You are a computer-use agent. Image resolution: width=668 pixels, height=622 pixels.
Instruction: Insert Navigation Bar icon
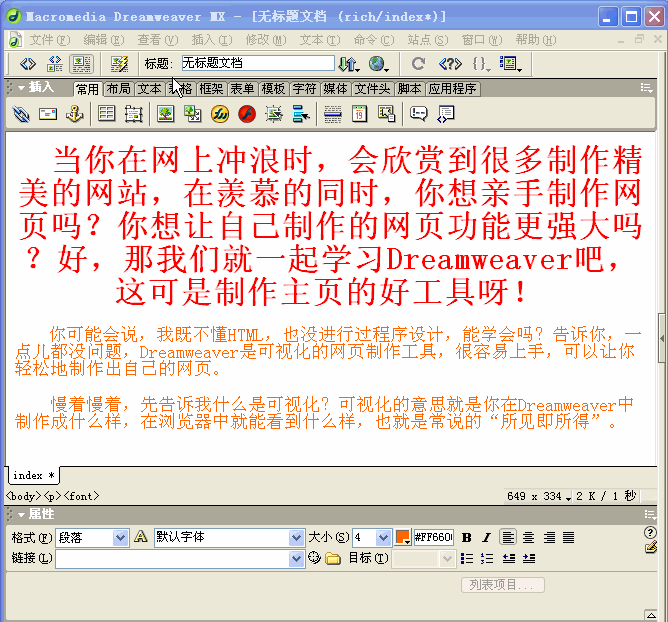[301, 114]
